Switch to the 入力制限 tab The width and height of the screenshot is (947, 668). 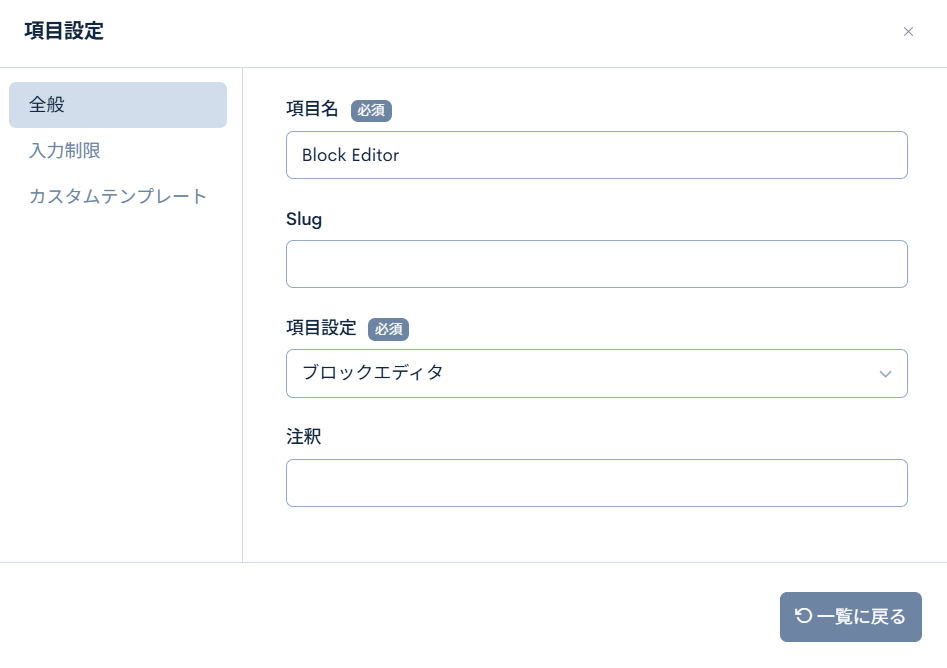point(65,151)
